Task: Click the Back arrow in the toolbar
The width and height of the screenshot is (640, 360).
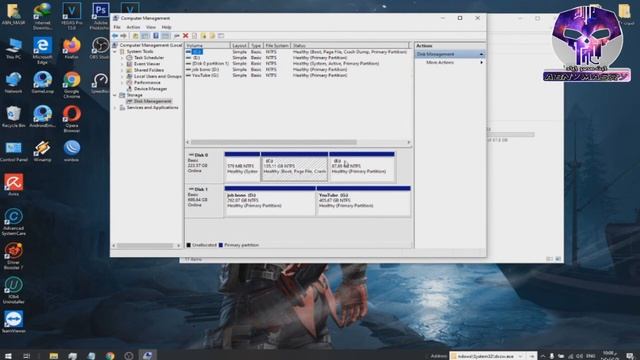Action: 115,36
